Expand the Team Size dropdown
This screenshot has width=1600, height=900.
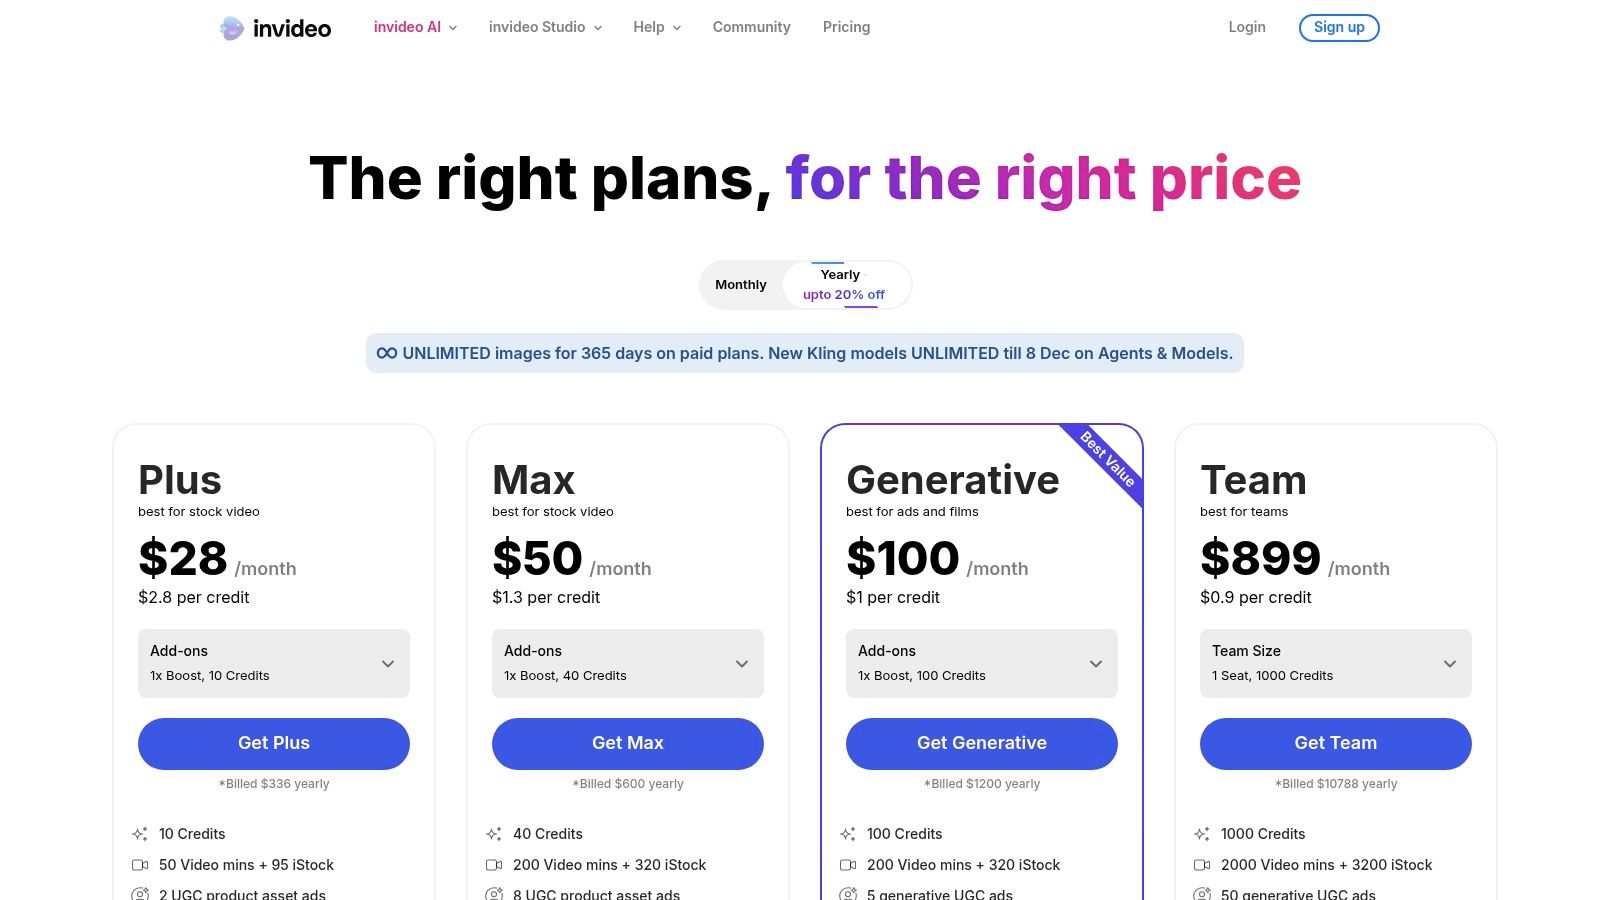click(1336, 663)
